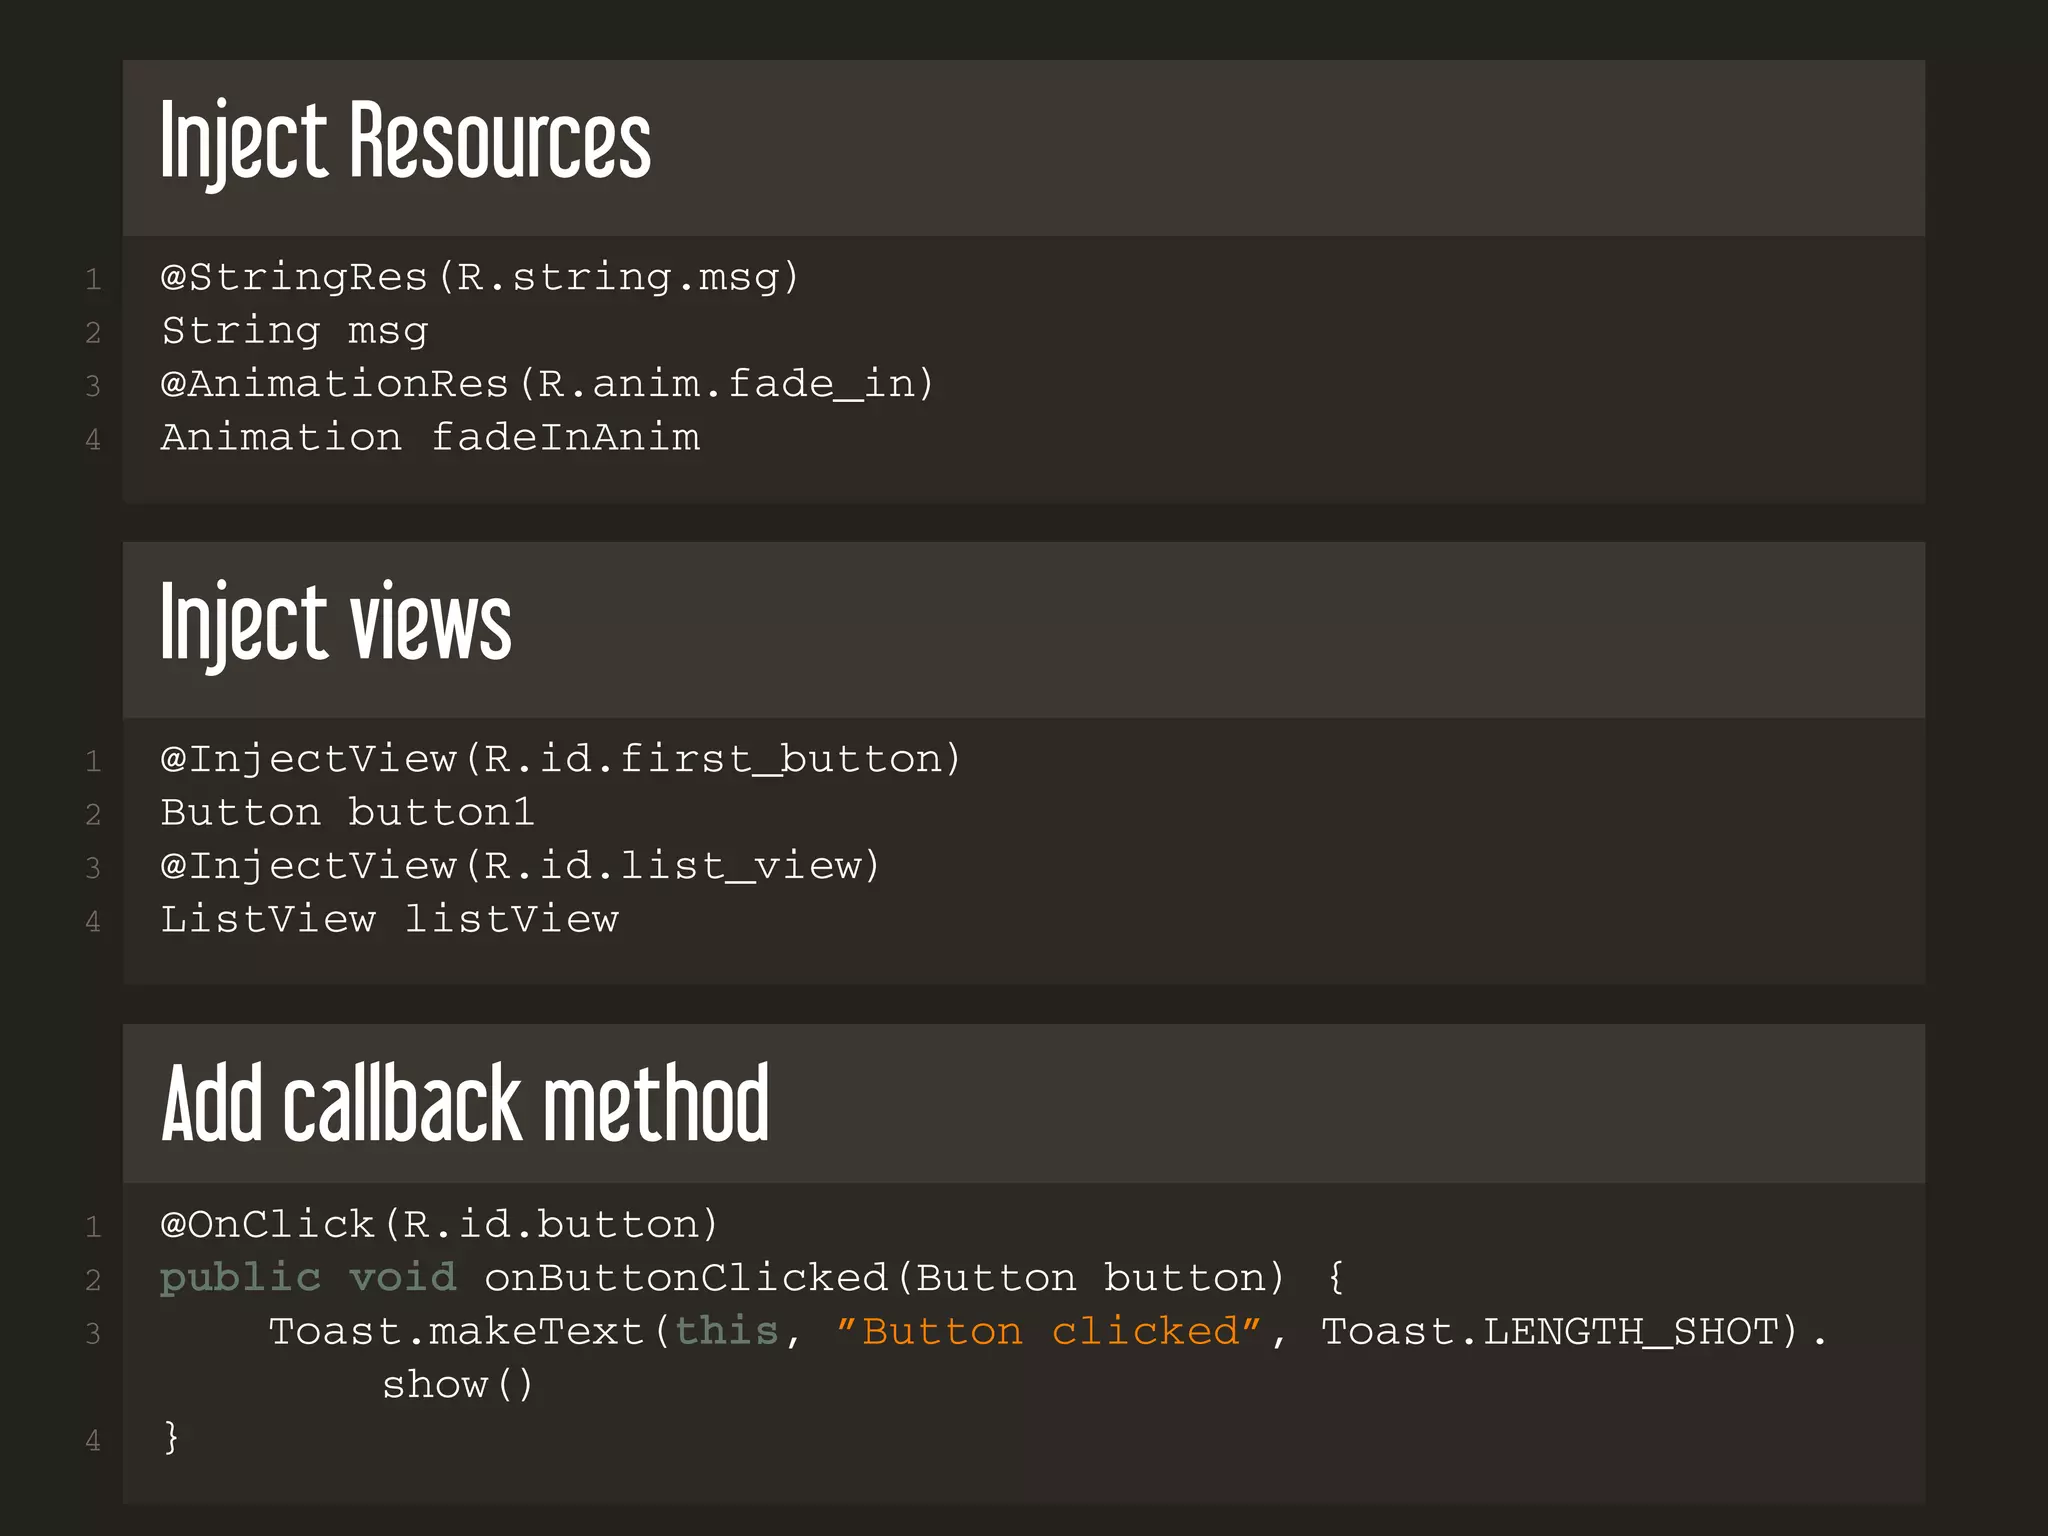Image resolution: width=2048 pixels, height=1536 pixels.
Task: Click the 'show()' continuation line
Action: (x=458, y=1385)
